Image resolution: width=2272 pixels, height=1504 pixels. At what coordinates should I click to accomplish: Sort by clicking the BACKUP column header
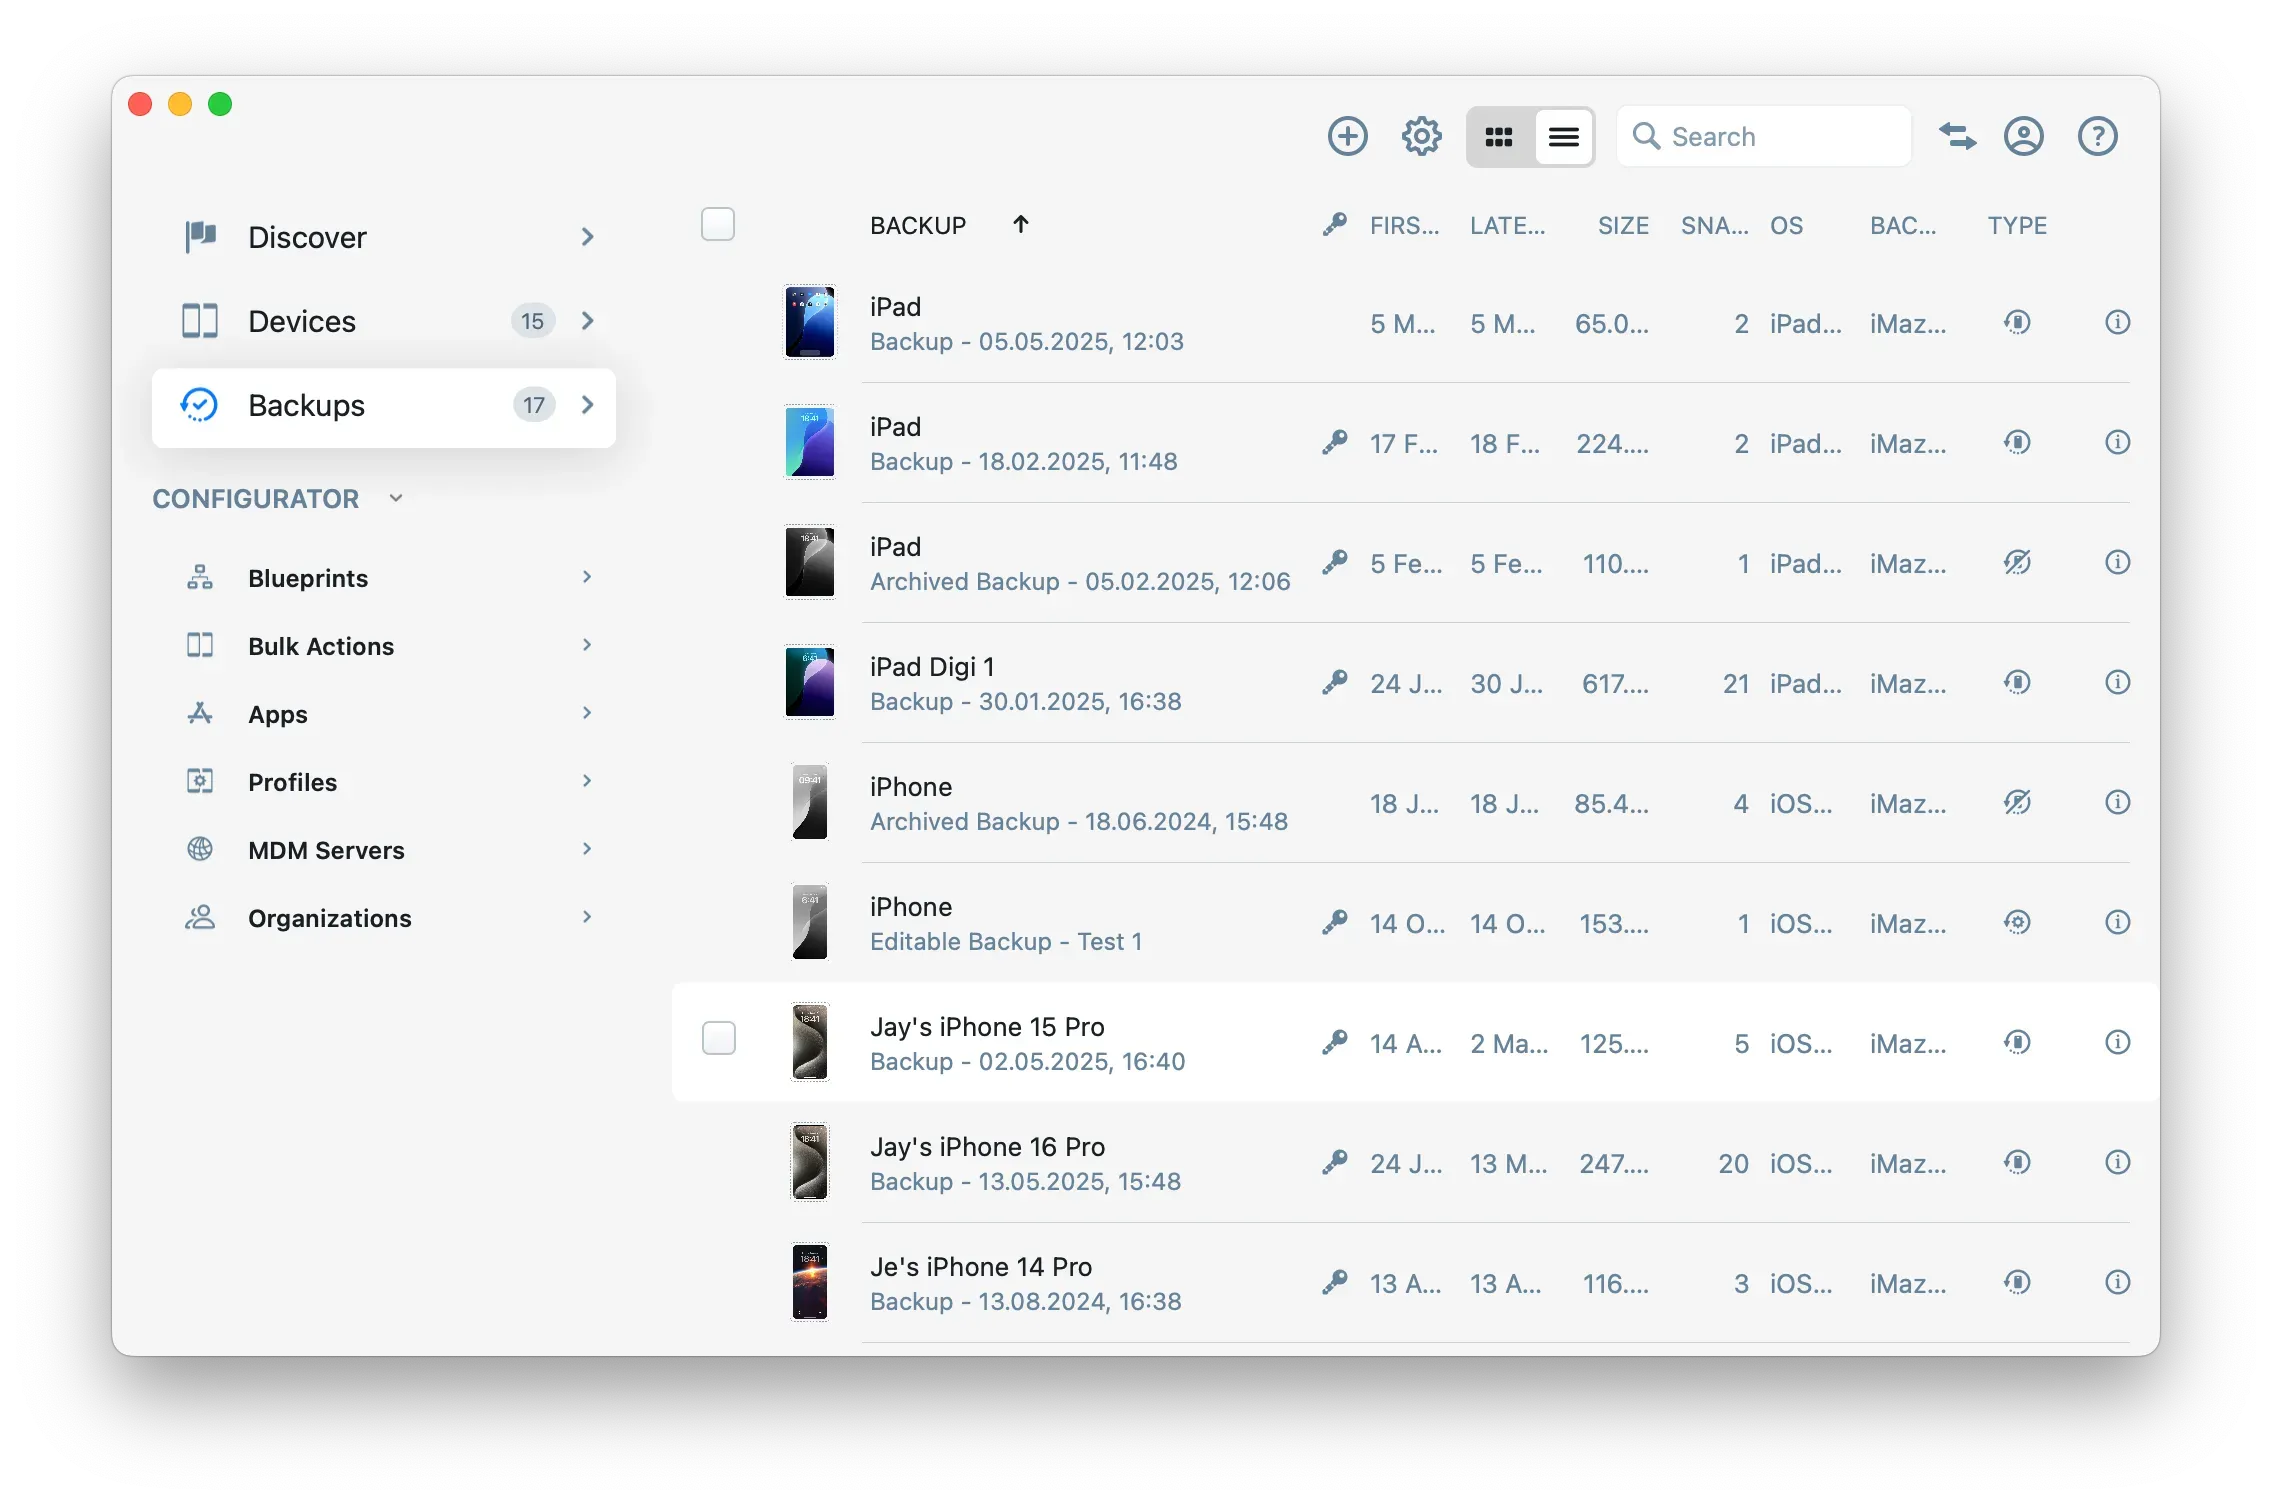917,224
